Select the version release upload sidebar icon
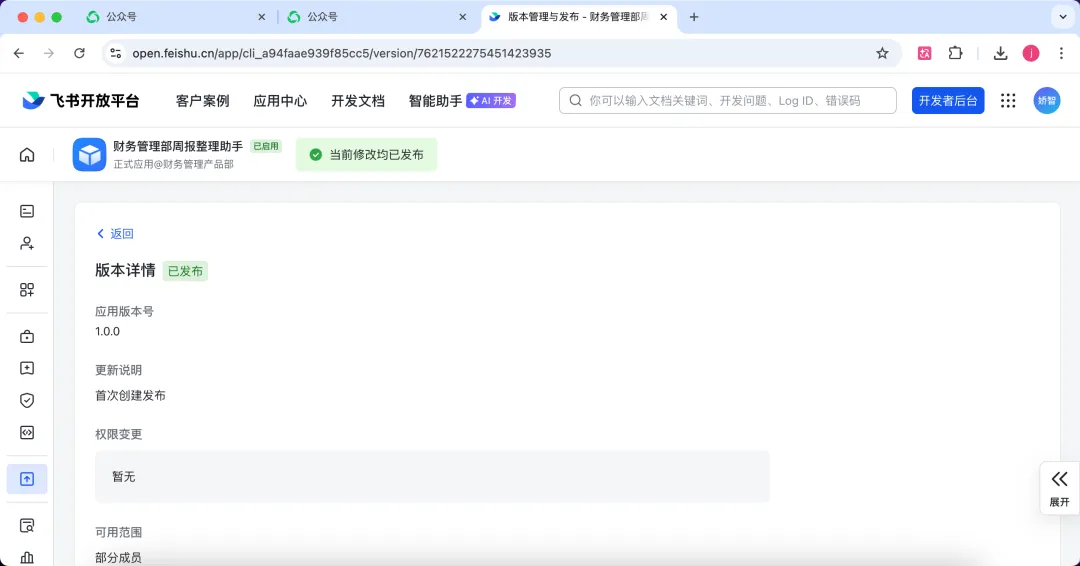The image size is (1080, 566). point(27,479)
